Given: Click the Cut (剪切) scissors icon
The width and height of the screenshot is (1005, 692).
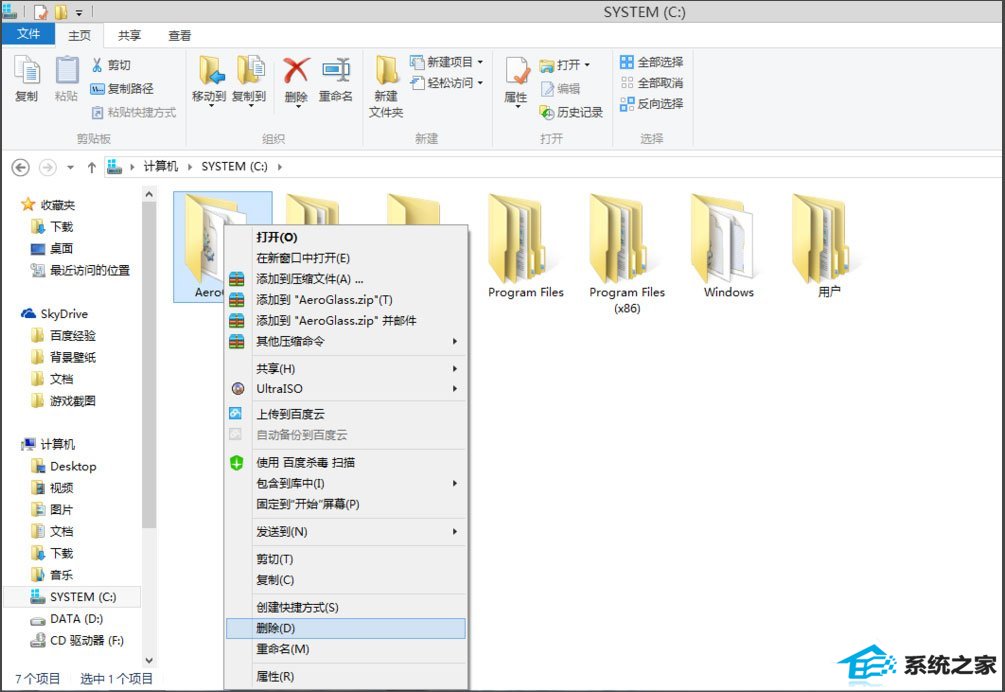Looking at the screenshot, I should (98, 65).
